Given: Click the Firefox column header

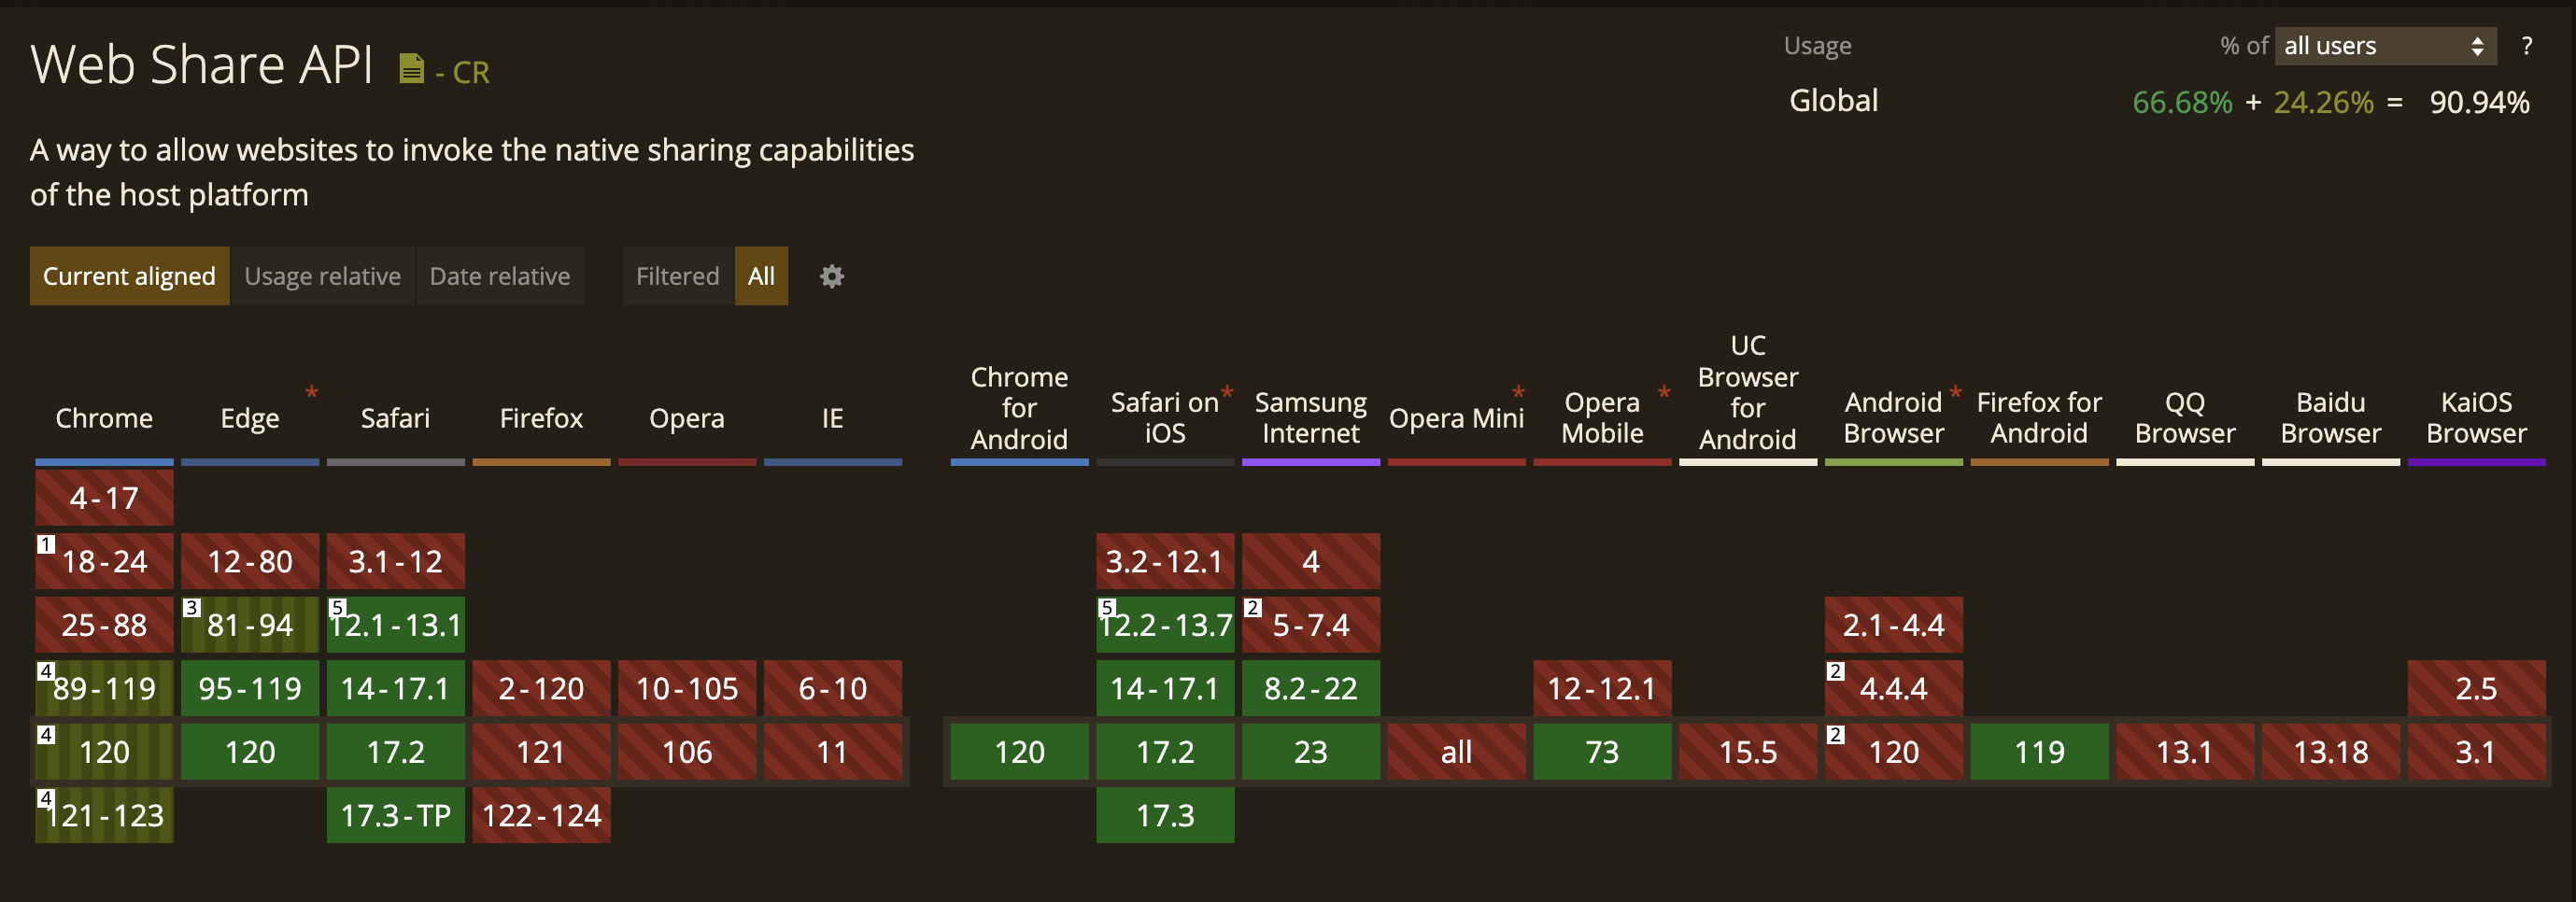Looking at the screenshot, I should [541, 418].
